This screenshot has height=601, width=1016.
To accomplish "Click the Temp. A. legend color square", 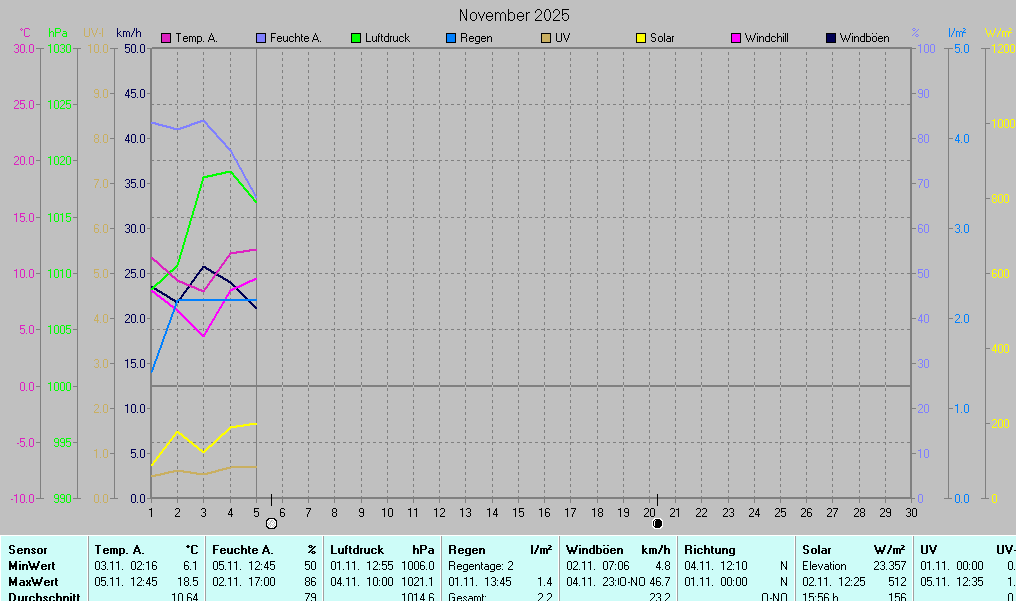I will pyautogui.click(x=167, y=38).
